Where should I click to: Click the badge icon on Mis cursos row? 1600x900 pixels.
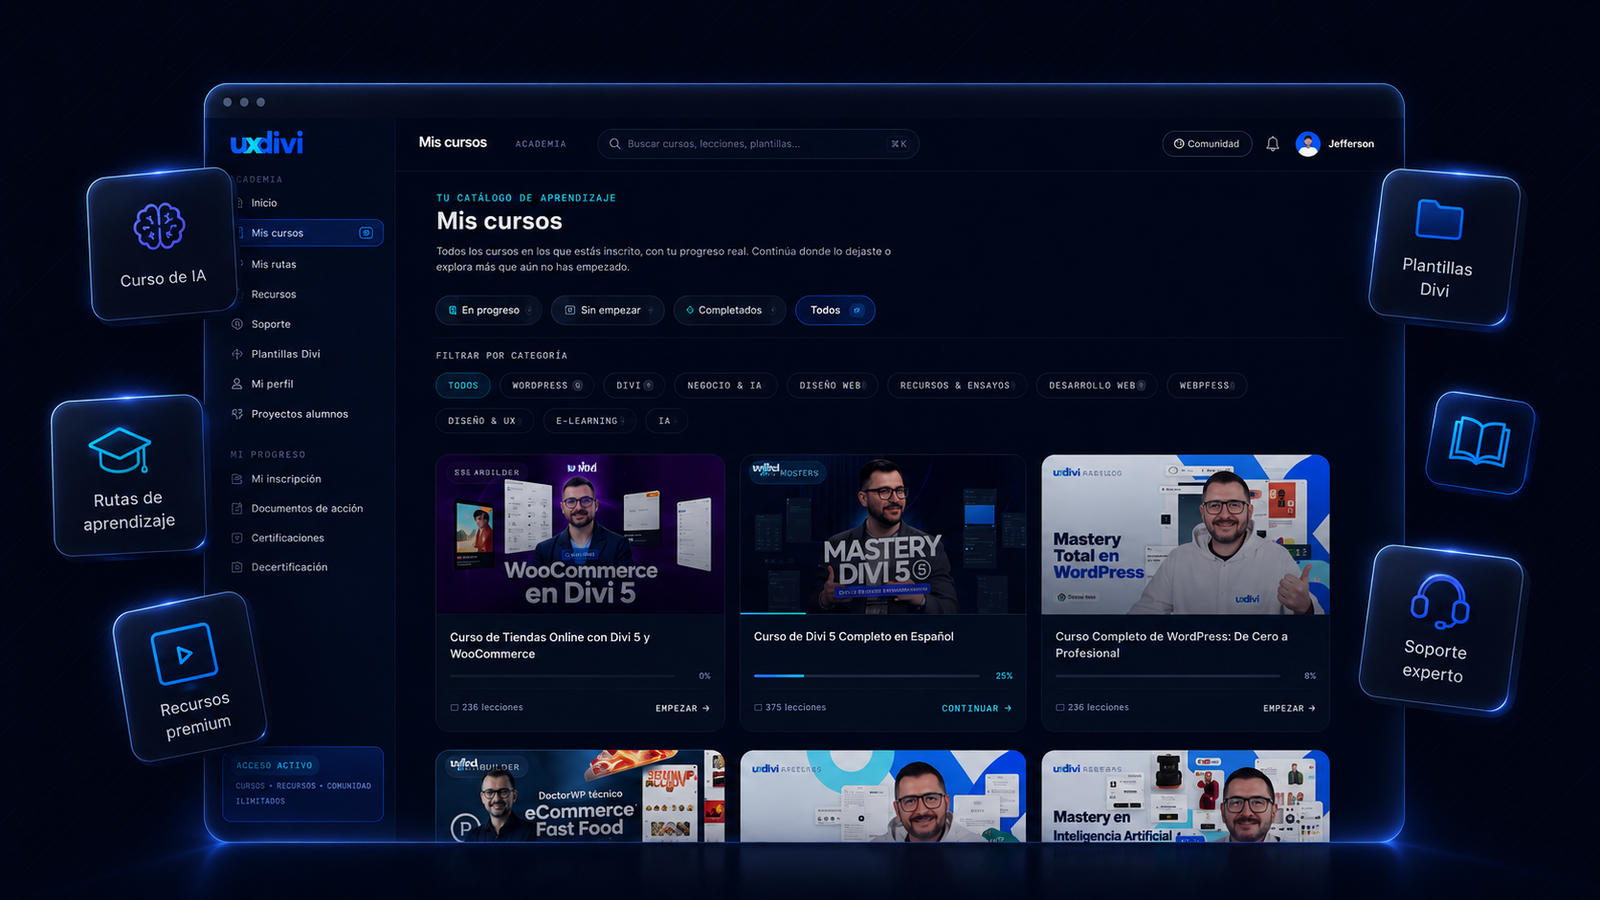366,233
